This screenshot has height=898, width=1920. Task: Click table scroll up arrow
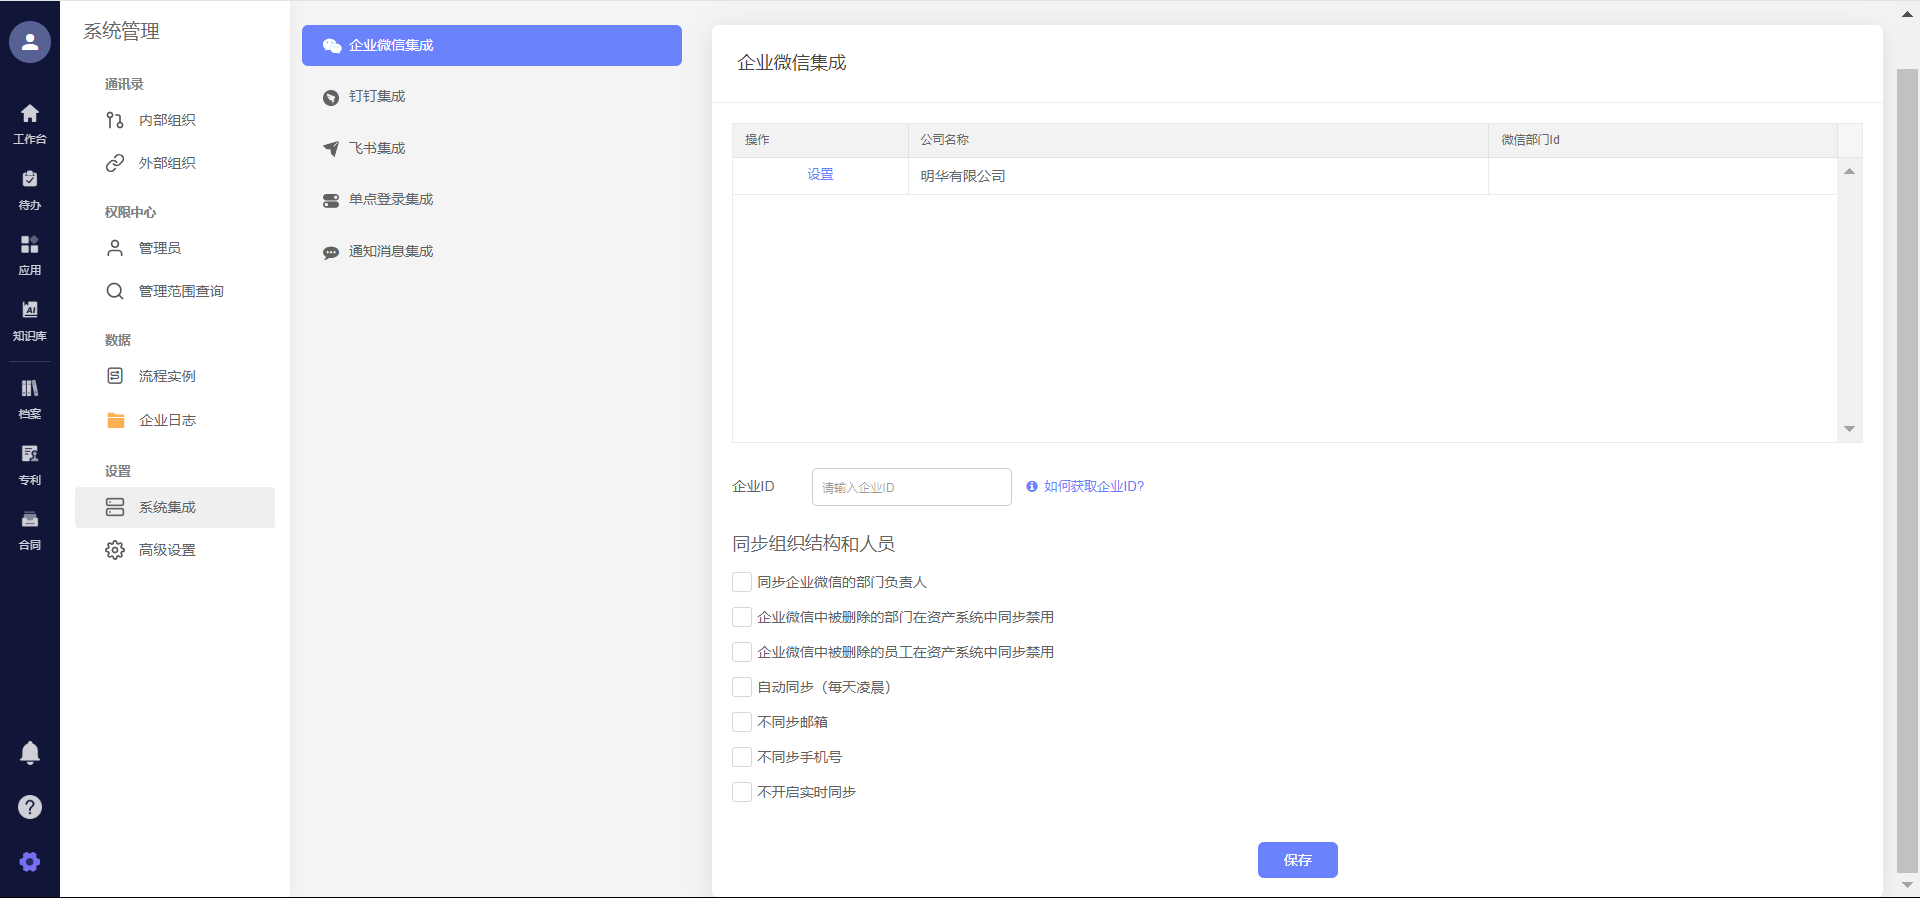click(1849, 172)
